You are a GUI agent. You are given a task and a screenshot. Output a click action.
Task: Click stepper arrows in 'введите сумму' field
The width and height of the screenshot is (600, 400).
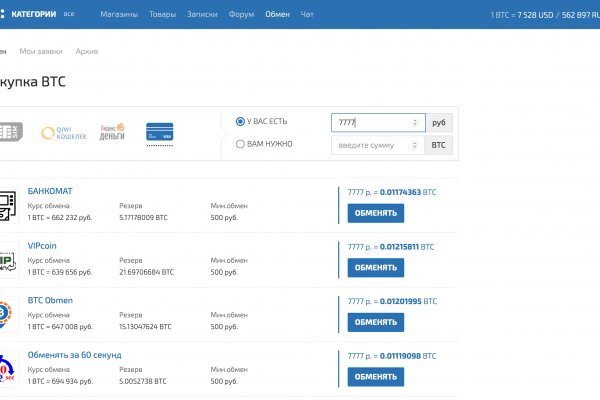(415, 145)
